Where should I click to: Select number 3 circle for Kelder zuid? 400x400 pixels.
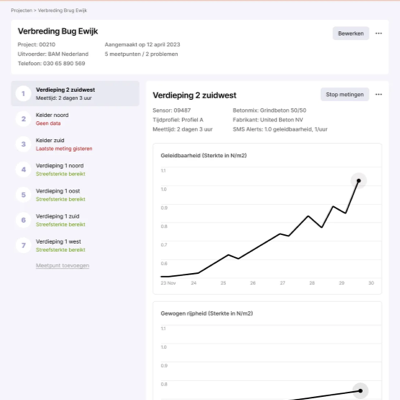pyautogui.click(x=23, y=144)
